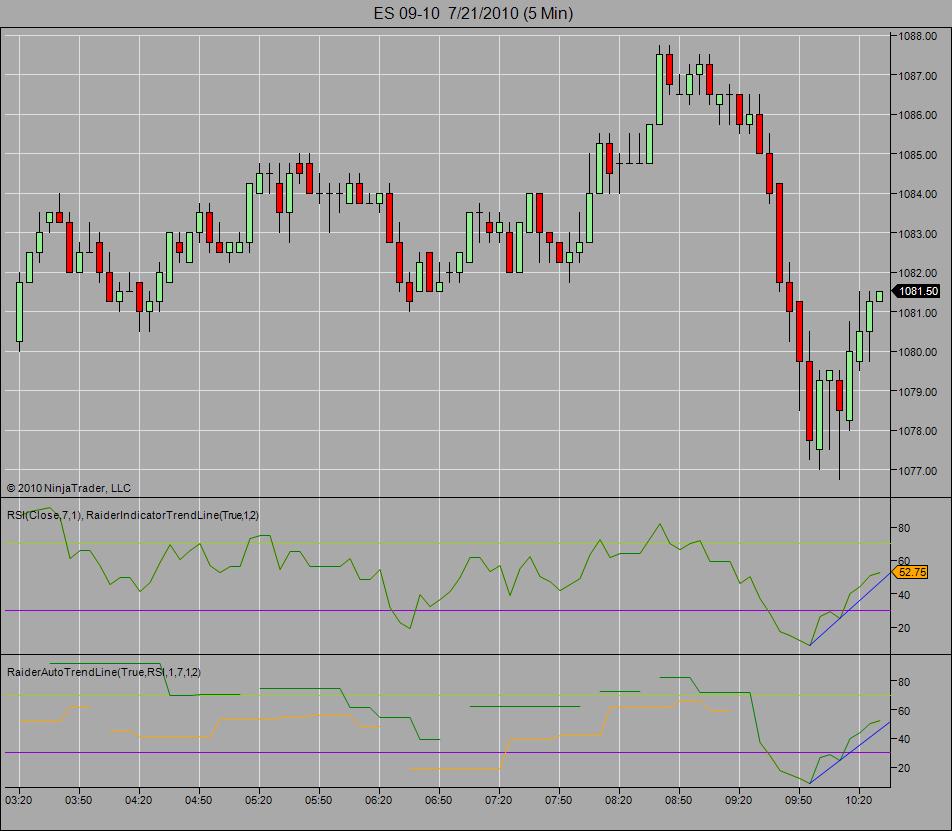
Task: Click the last green candle near 1081.50
Action: click(x=879, y=296)
